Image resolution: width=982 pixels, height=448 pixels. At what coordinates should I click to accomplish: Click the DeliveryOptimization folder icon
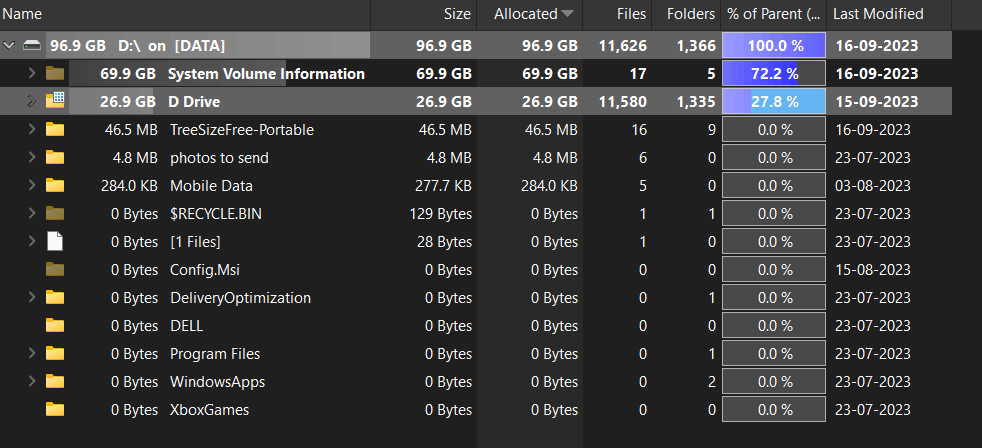point(55,298)
